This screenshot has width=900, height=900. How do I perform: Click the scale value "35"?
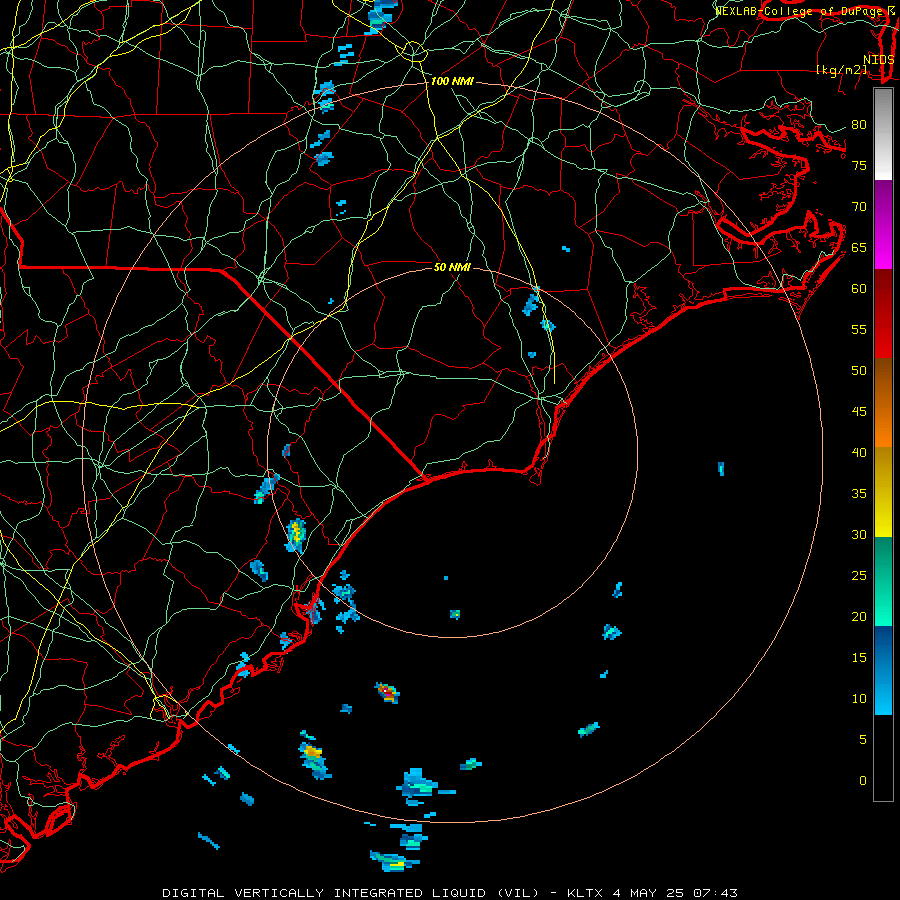[x=859, y=494]
